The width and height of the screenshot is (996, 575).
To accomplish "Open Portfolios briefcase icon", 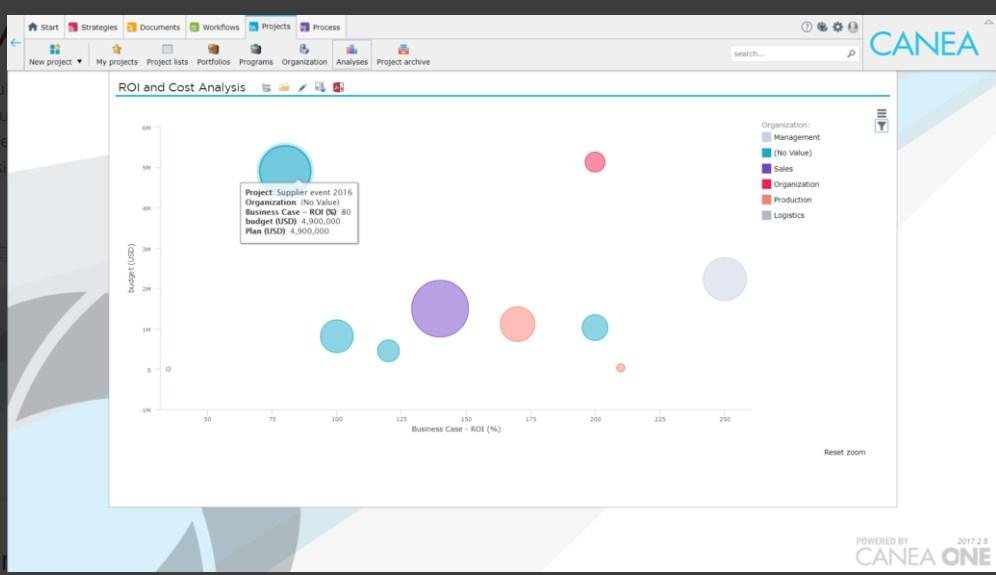I will pyautogui.click(x=213, y=49).
